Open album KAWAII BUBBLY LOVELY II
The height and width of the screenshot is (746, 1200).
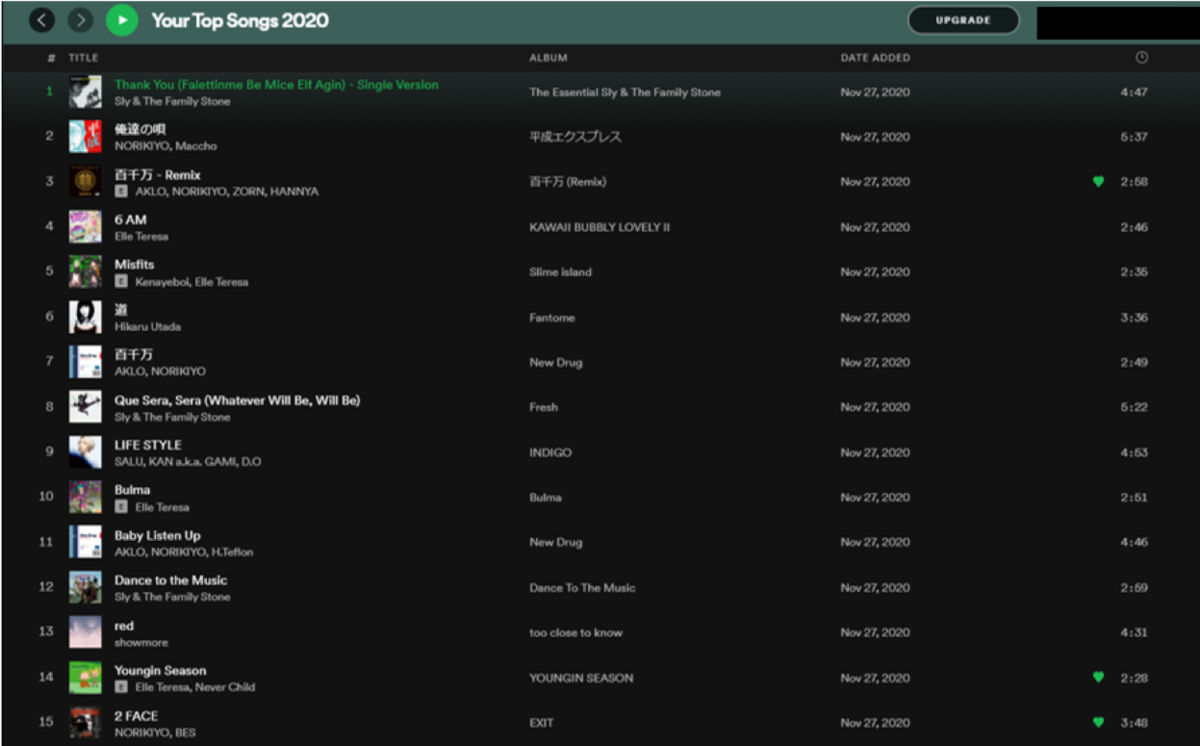pos(599,227)
